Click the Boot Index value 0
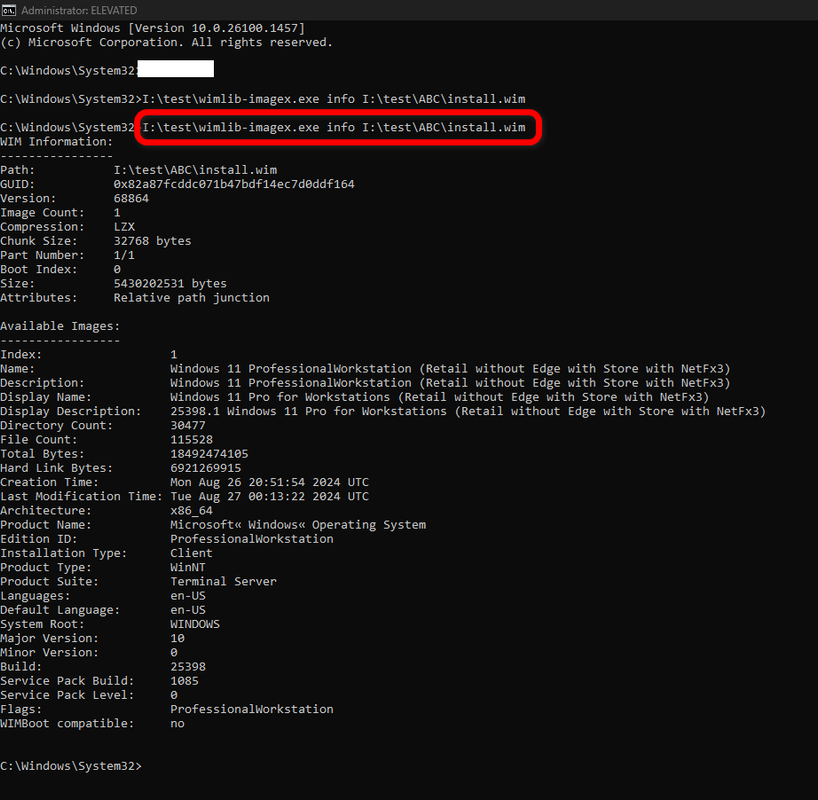 pyautogui.click(x=117, y=269)
